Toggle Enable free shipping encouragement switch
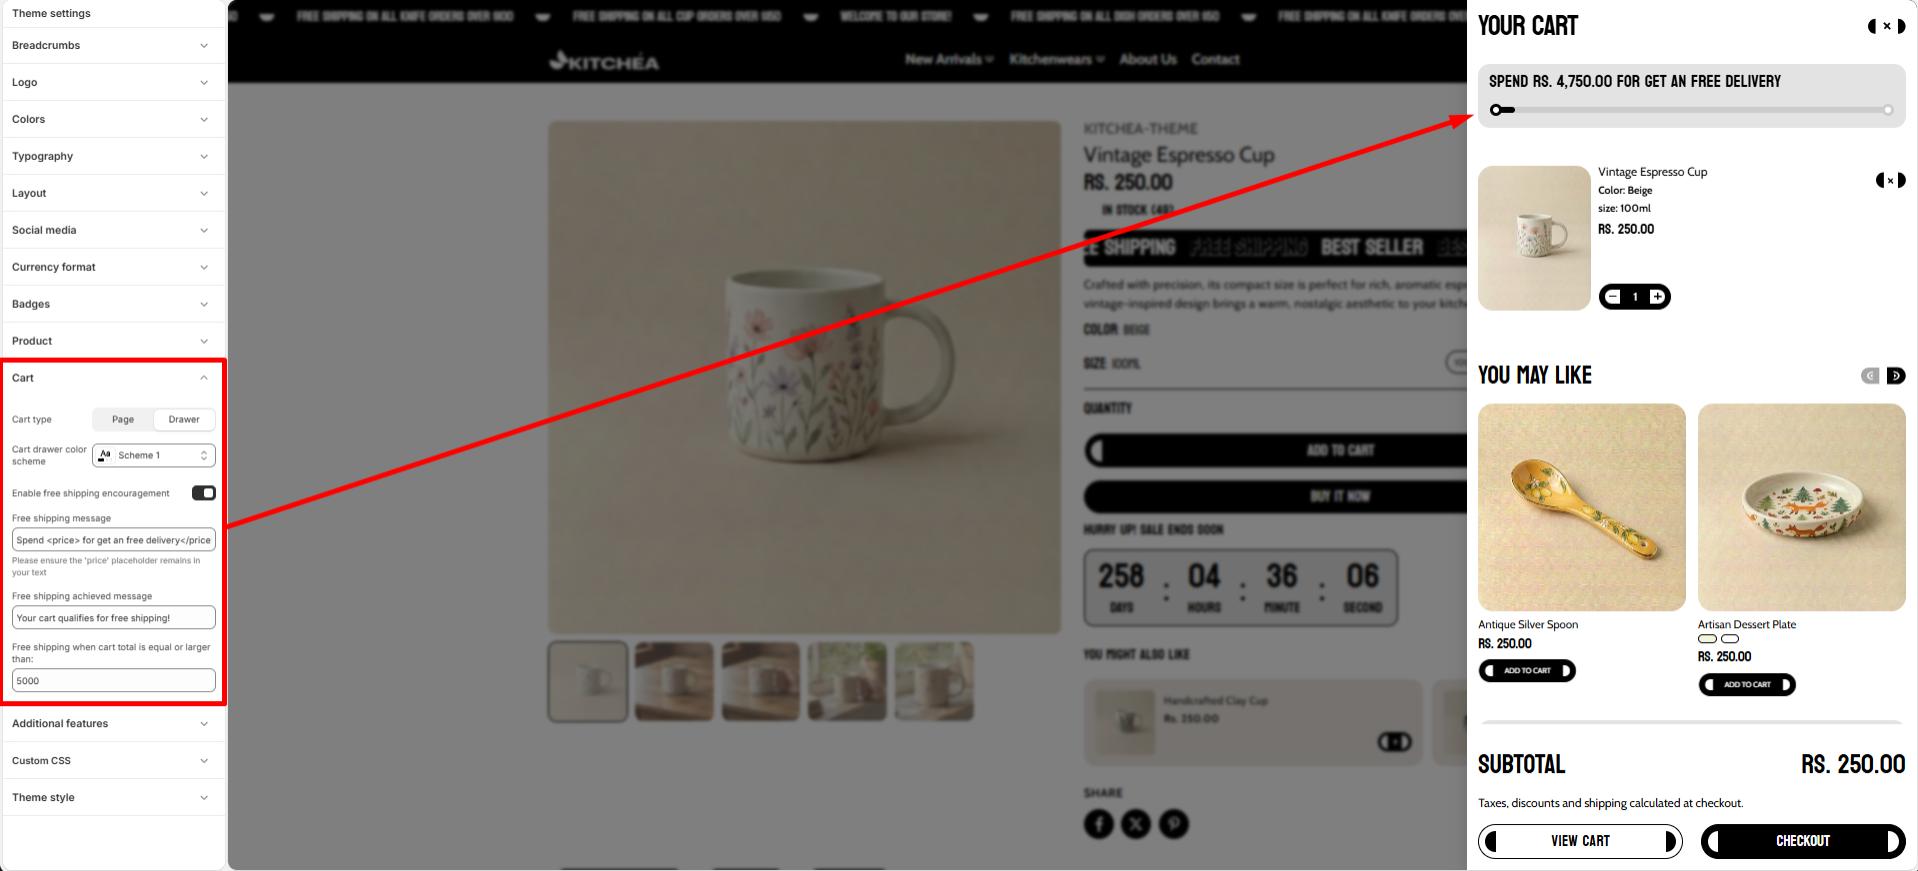Viewport: 1918px width, 871px height. (x=204, y=493)
